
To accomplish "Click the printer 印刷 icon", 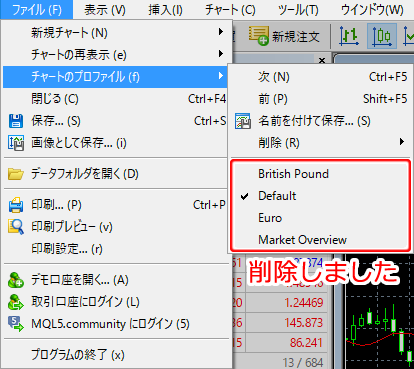I will pos(16,205).
